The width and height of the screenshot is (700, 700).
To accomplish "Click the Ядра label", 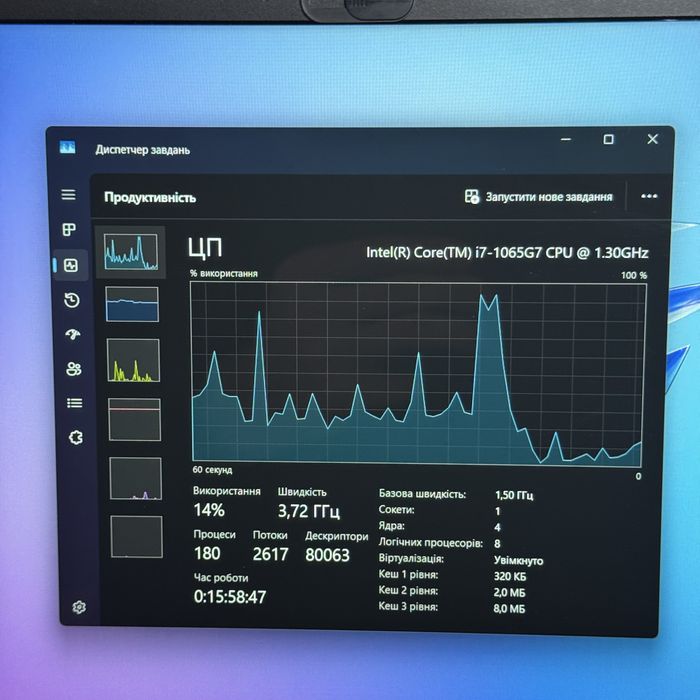I will tap(392, 526).
